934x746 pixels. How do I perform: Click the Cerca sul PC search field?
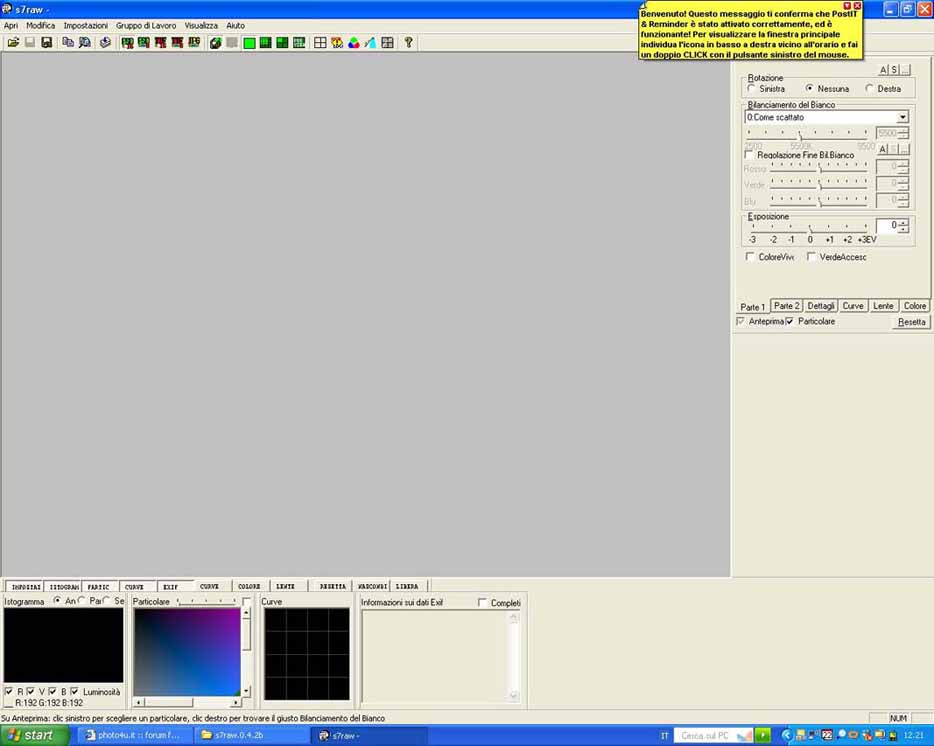point(714,735)
